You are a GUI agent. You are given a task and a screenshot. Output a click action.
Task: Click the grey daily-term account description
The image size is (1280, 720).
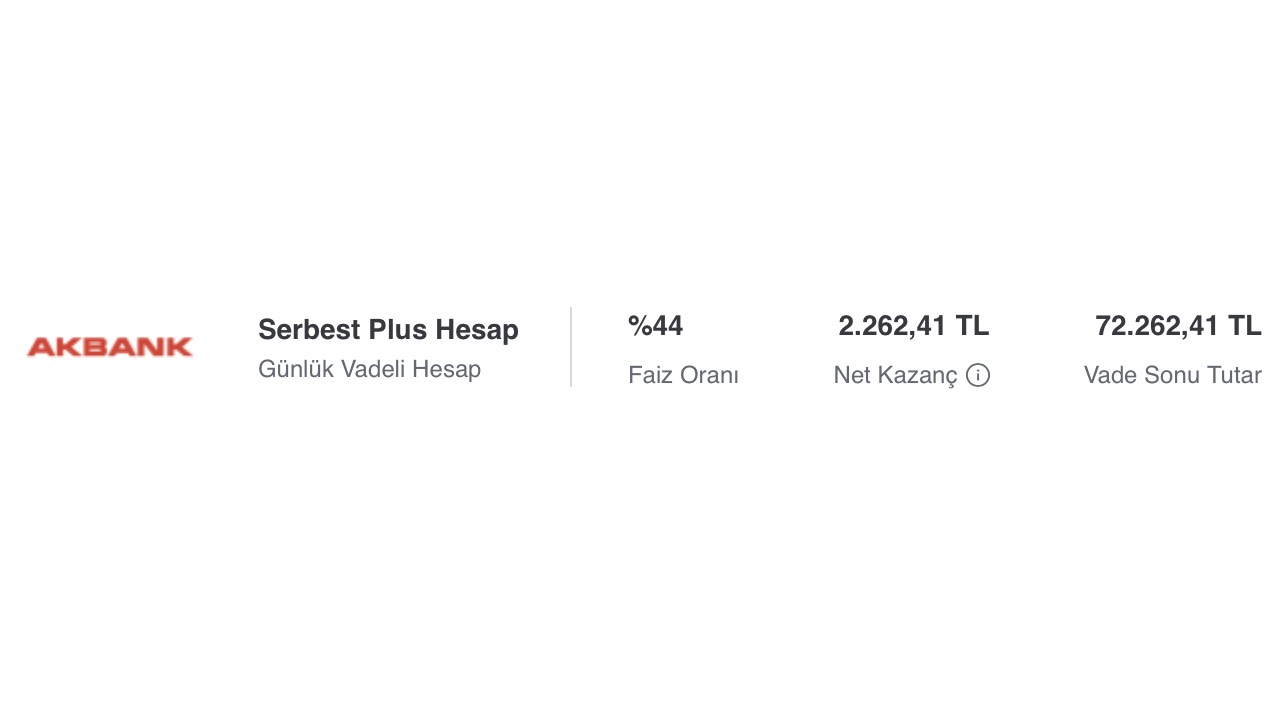369,369
